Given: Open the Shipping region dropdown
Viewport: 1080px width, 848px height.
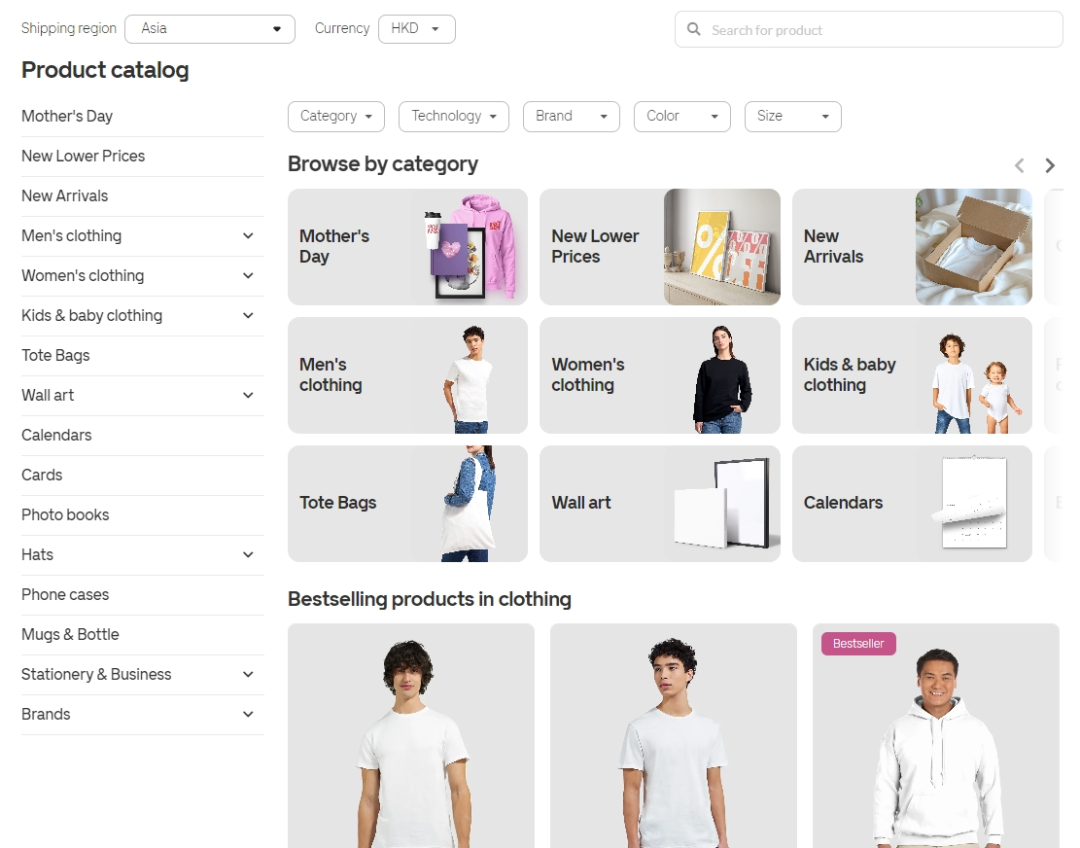Looking at the screenshot, I should click(210, 29).
